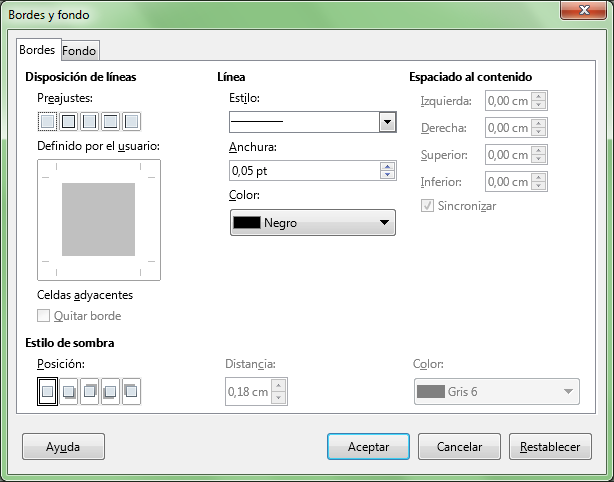Set shadow to bottom right position
The width and height of the screenshot is (614, 482).
69,392
